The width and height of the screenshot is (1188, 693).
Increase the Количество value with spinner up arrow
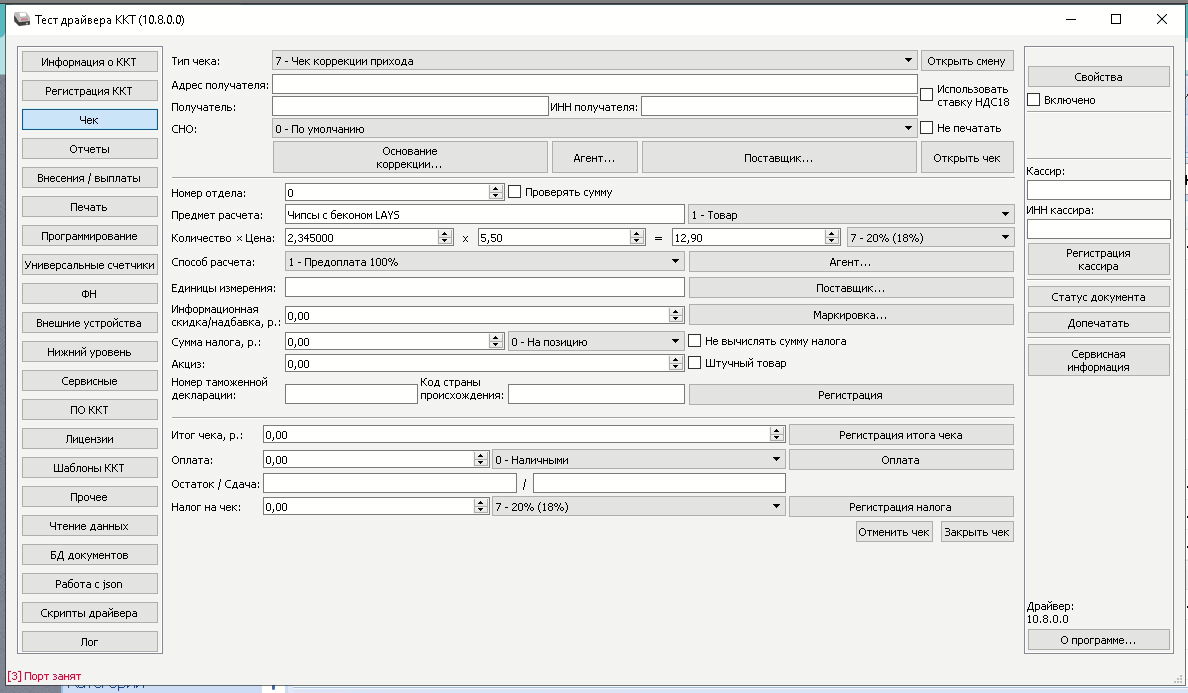pos(445,233)
